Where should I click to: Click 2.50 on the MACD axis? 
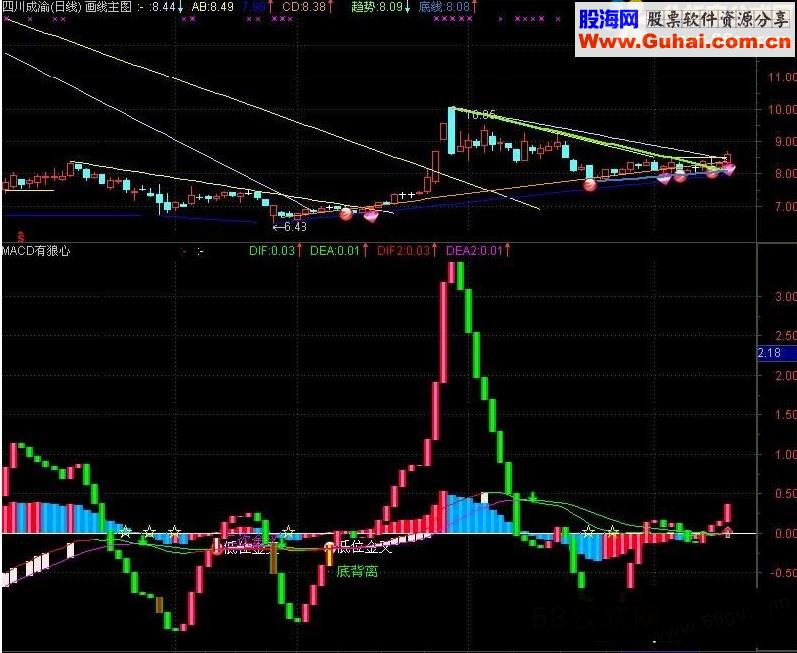click(x=784, y=336)
